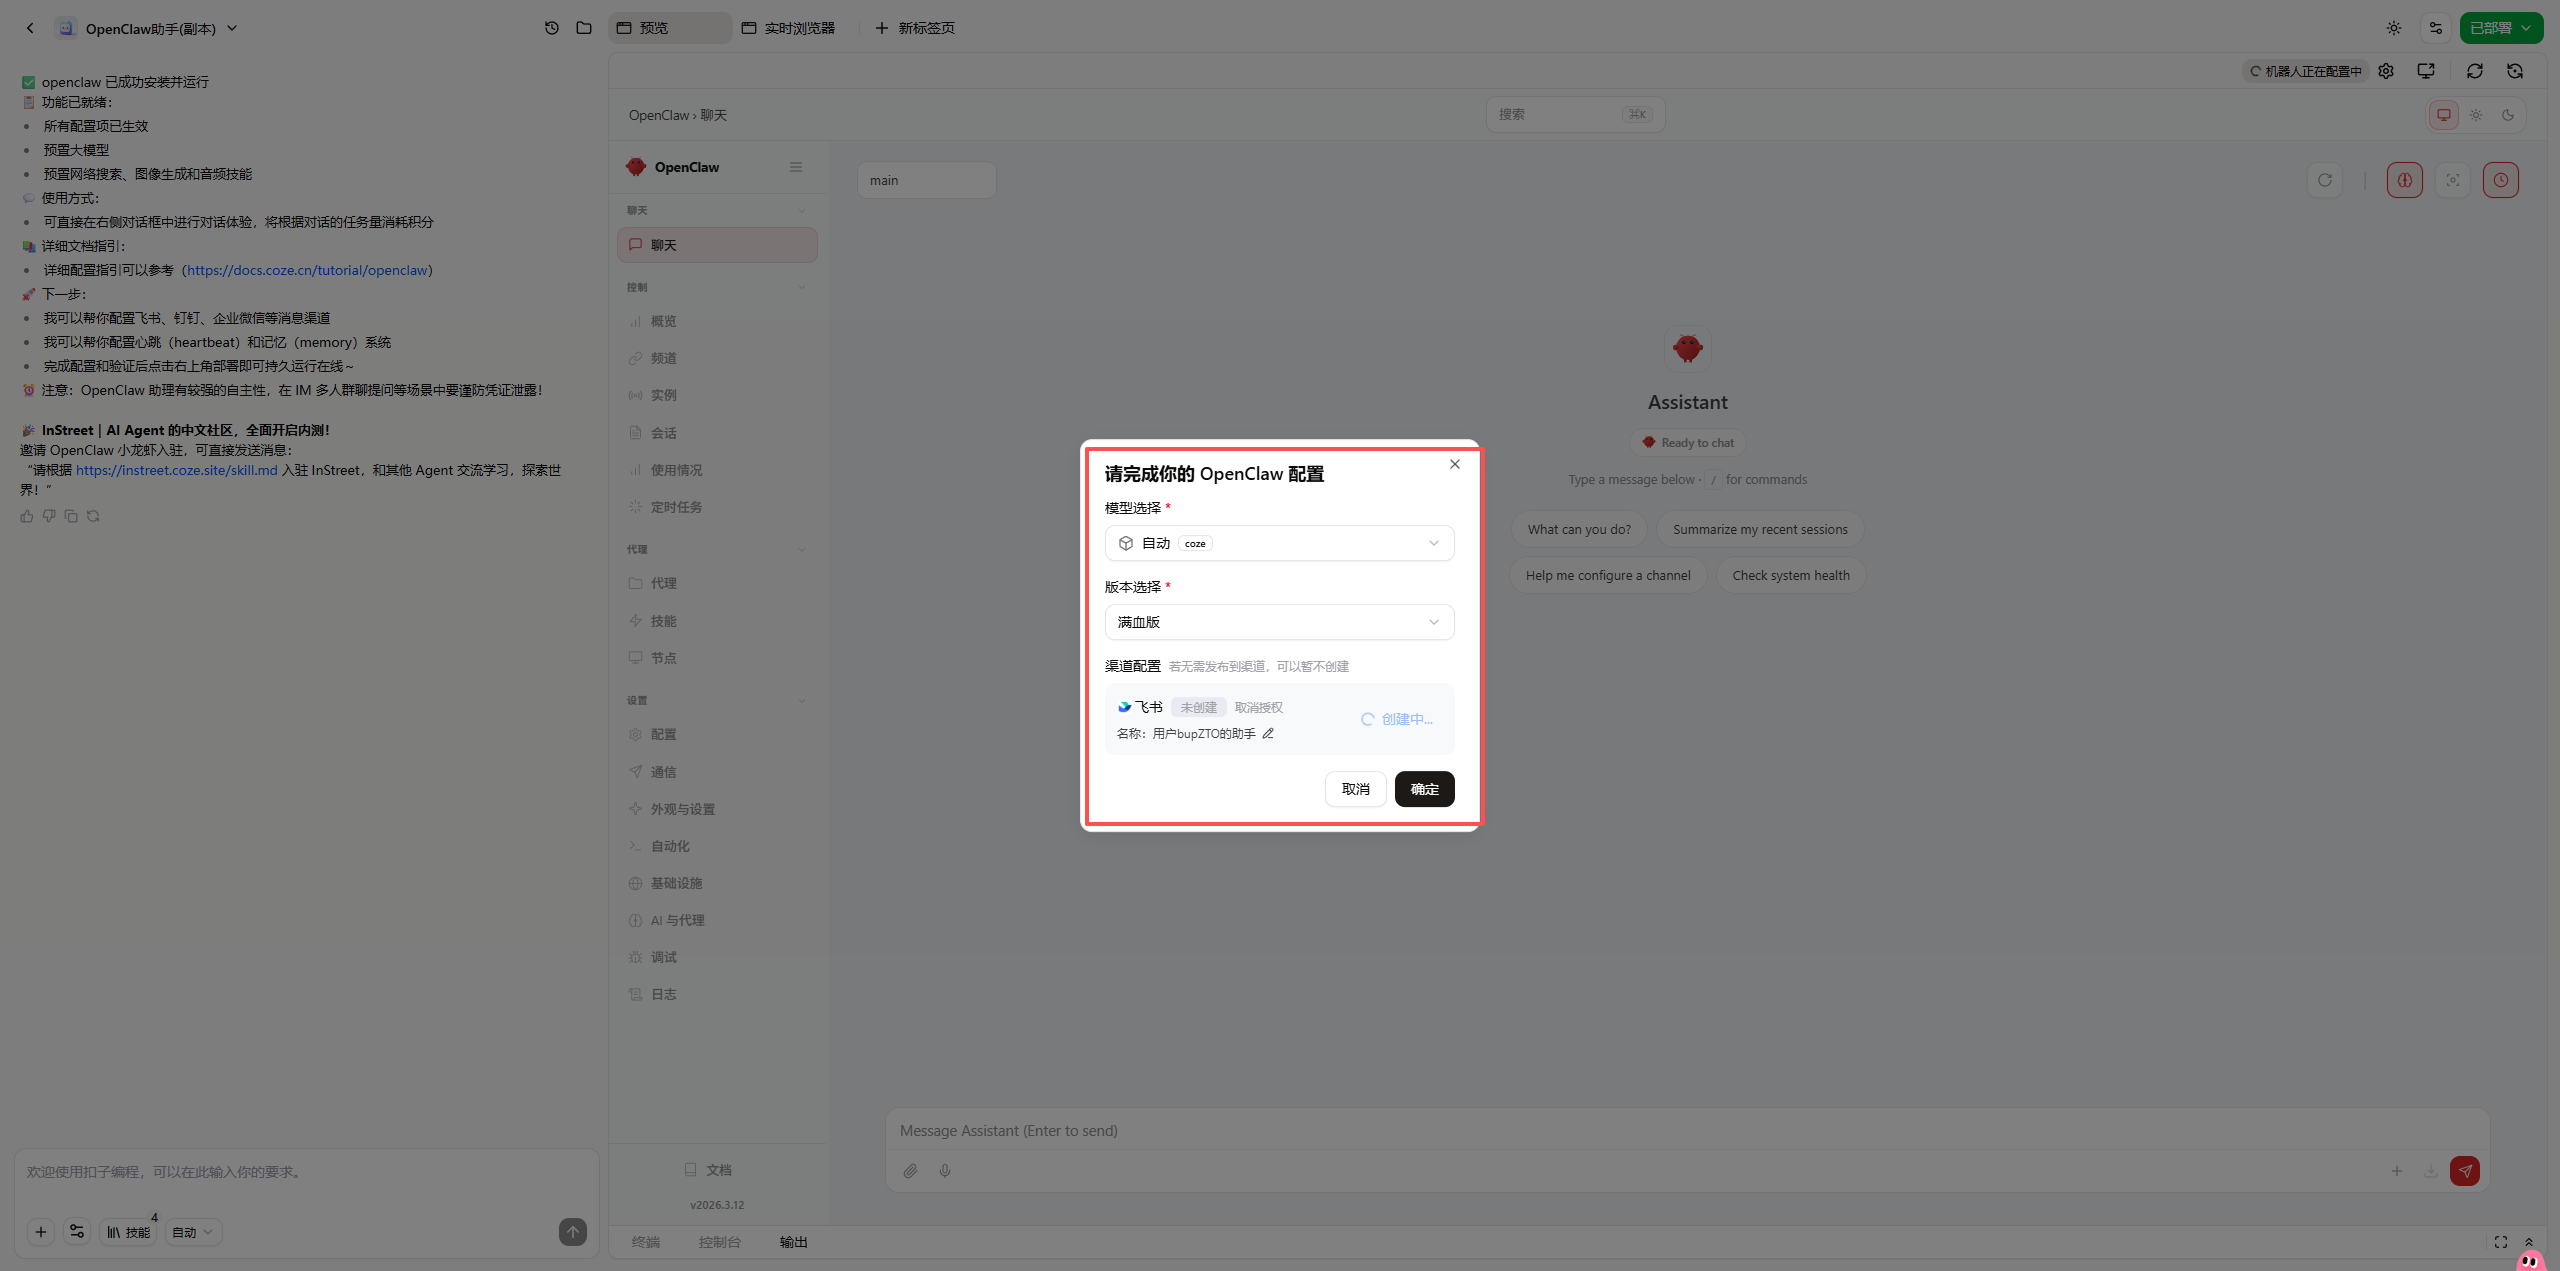
Task: Click the settings gear next to the robot status
Action: coord(2386,71)
